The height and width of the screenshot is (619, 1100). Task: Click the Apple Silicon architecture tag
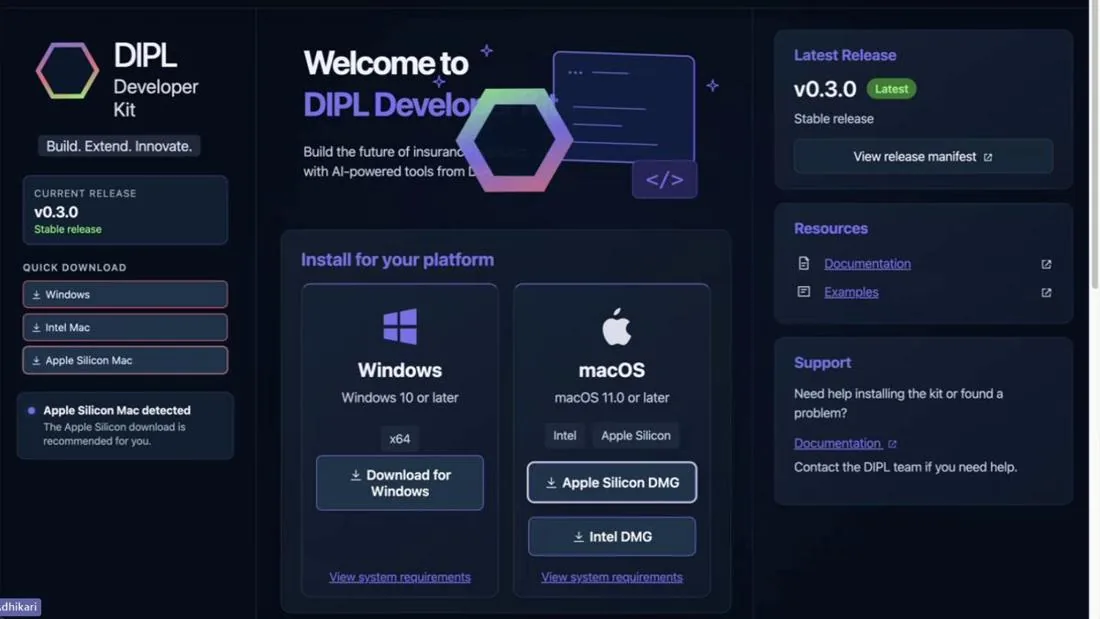coord(636,436)
